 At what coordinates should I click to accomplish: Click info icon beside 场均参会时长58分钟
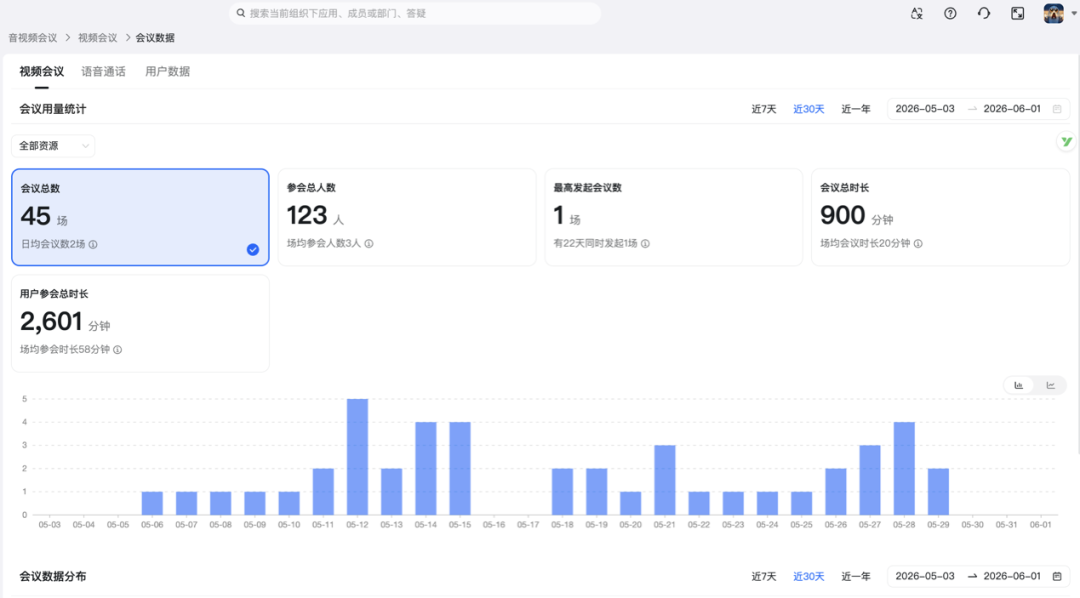coord(118,349)
